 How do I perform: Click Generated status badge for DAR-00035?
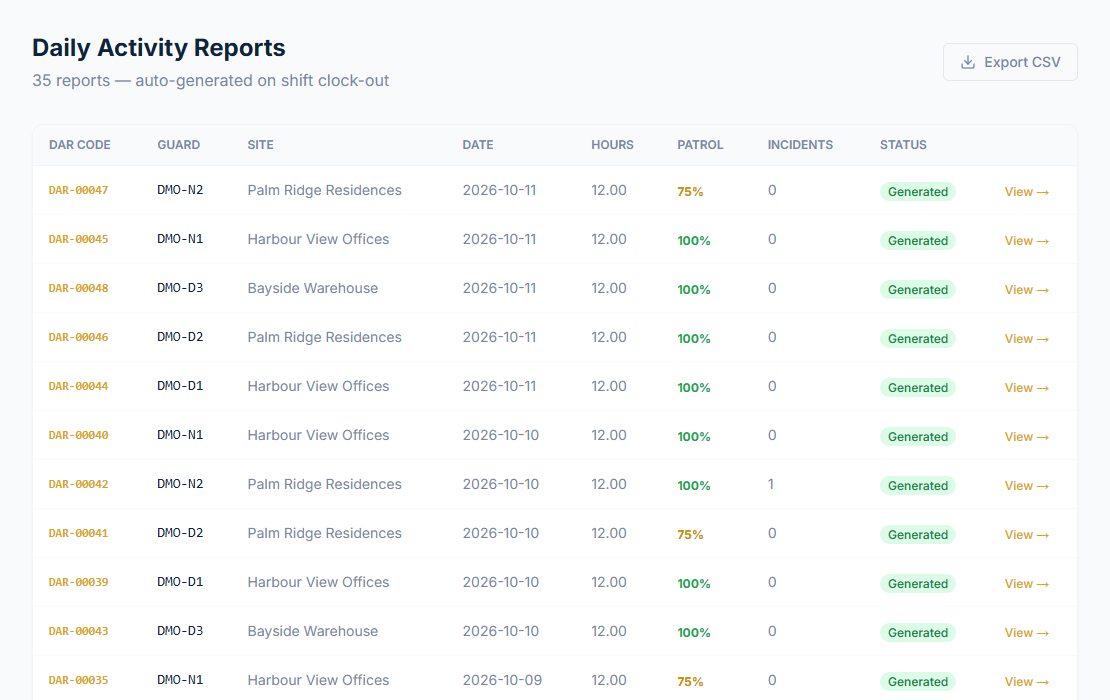click(917, 682)
